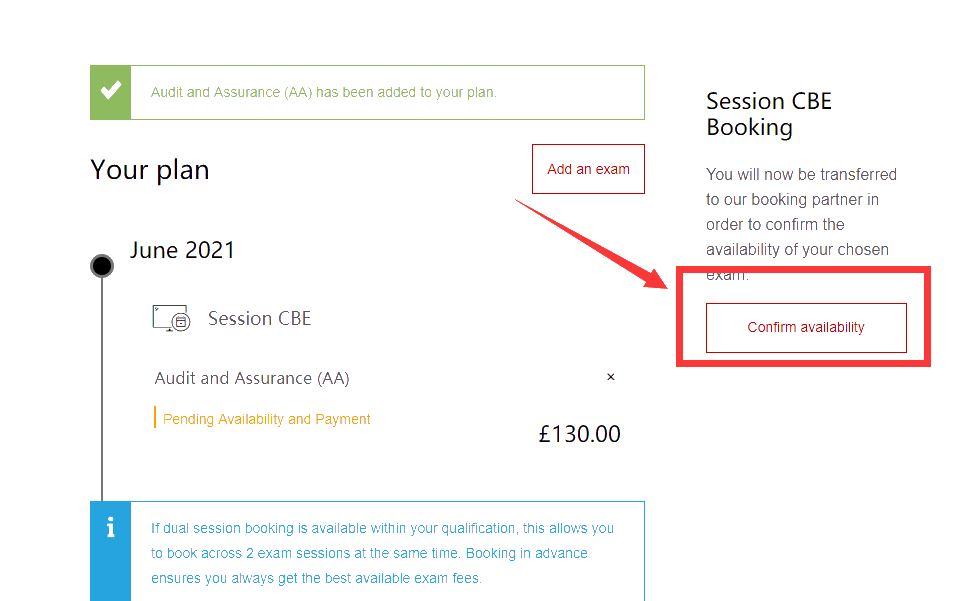Remove Audit and Assurance exam with ×

click(x=611, y=377)
